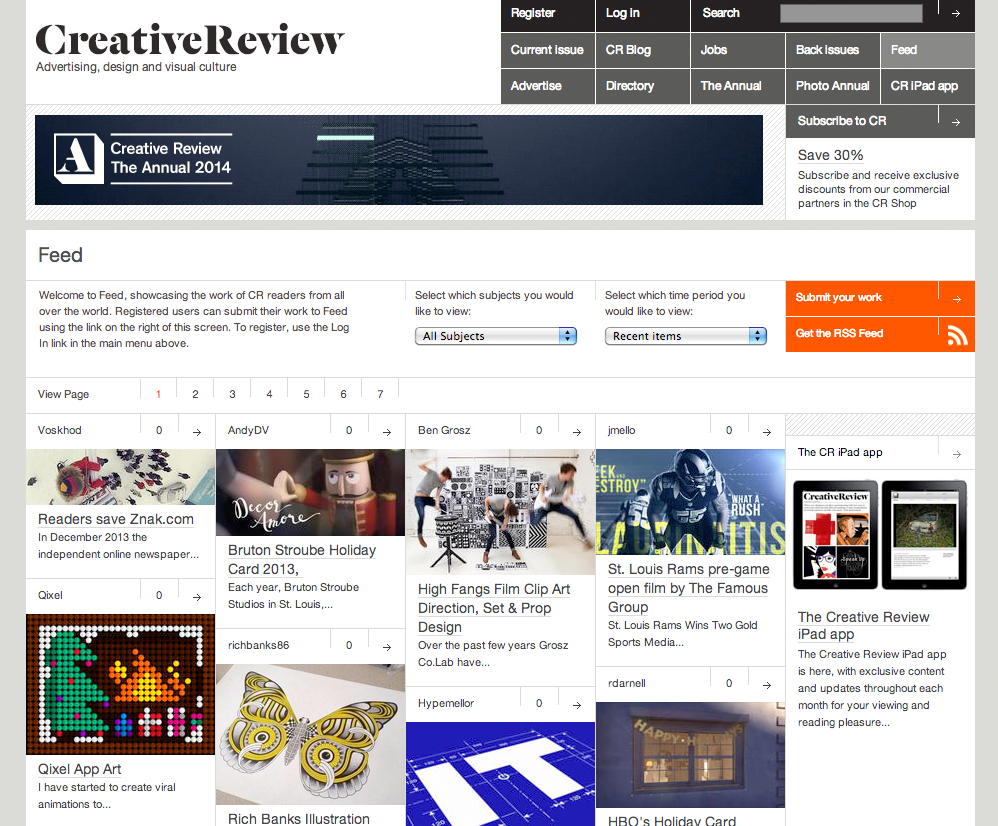Open the butterfly illustration thumbnail
998x826 pixels.
coord(310,735)
